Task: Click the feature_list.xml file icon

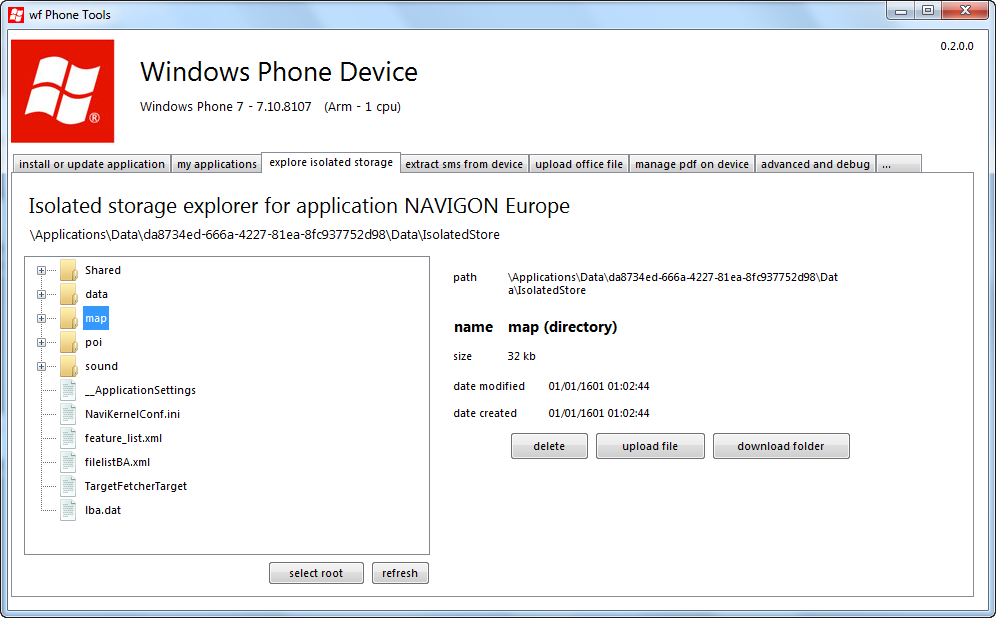Action: point(68,438)
